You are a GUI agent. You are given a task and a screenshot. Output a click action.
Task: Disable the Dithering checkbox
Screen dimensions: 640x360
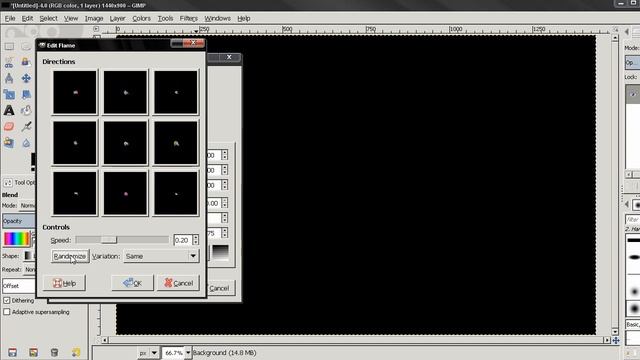click(x=7, y=300)
